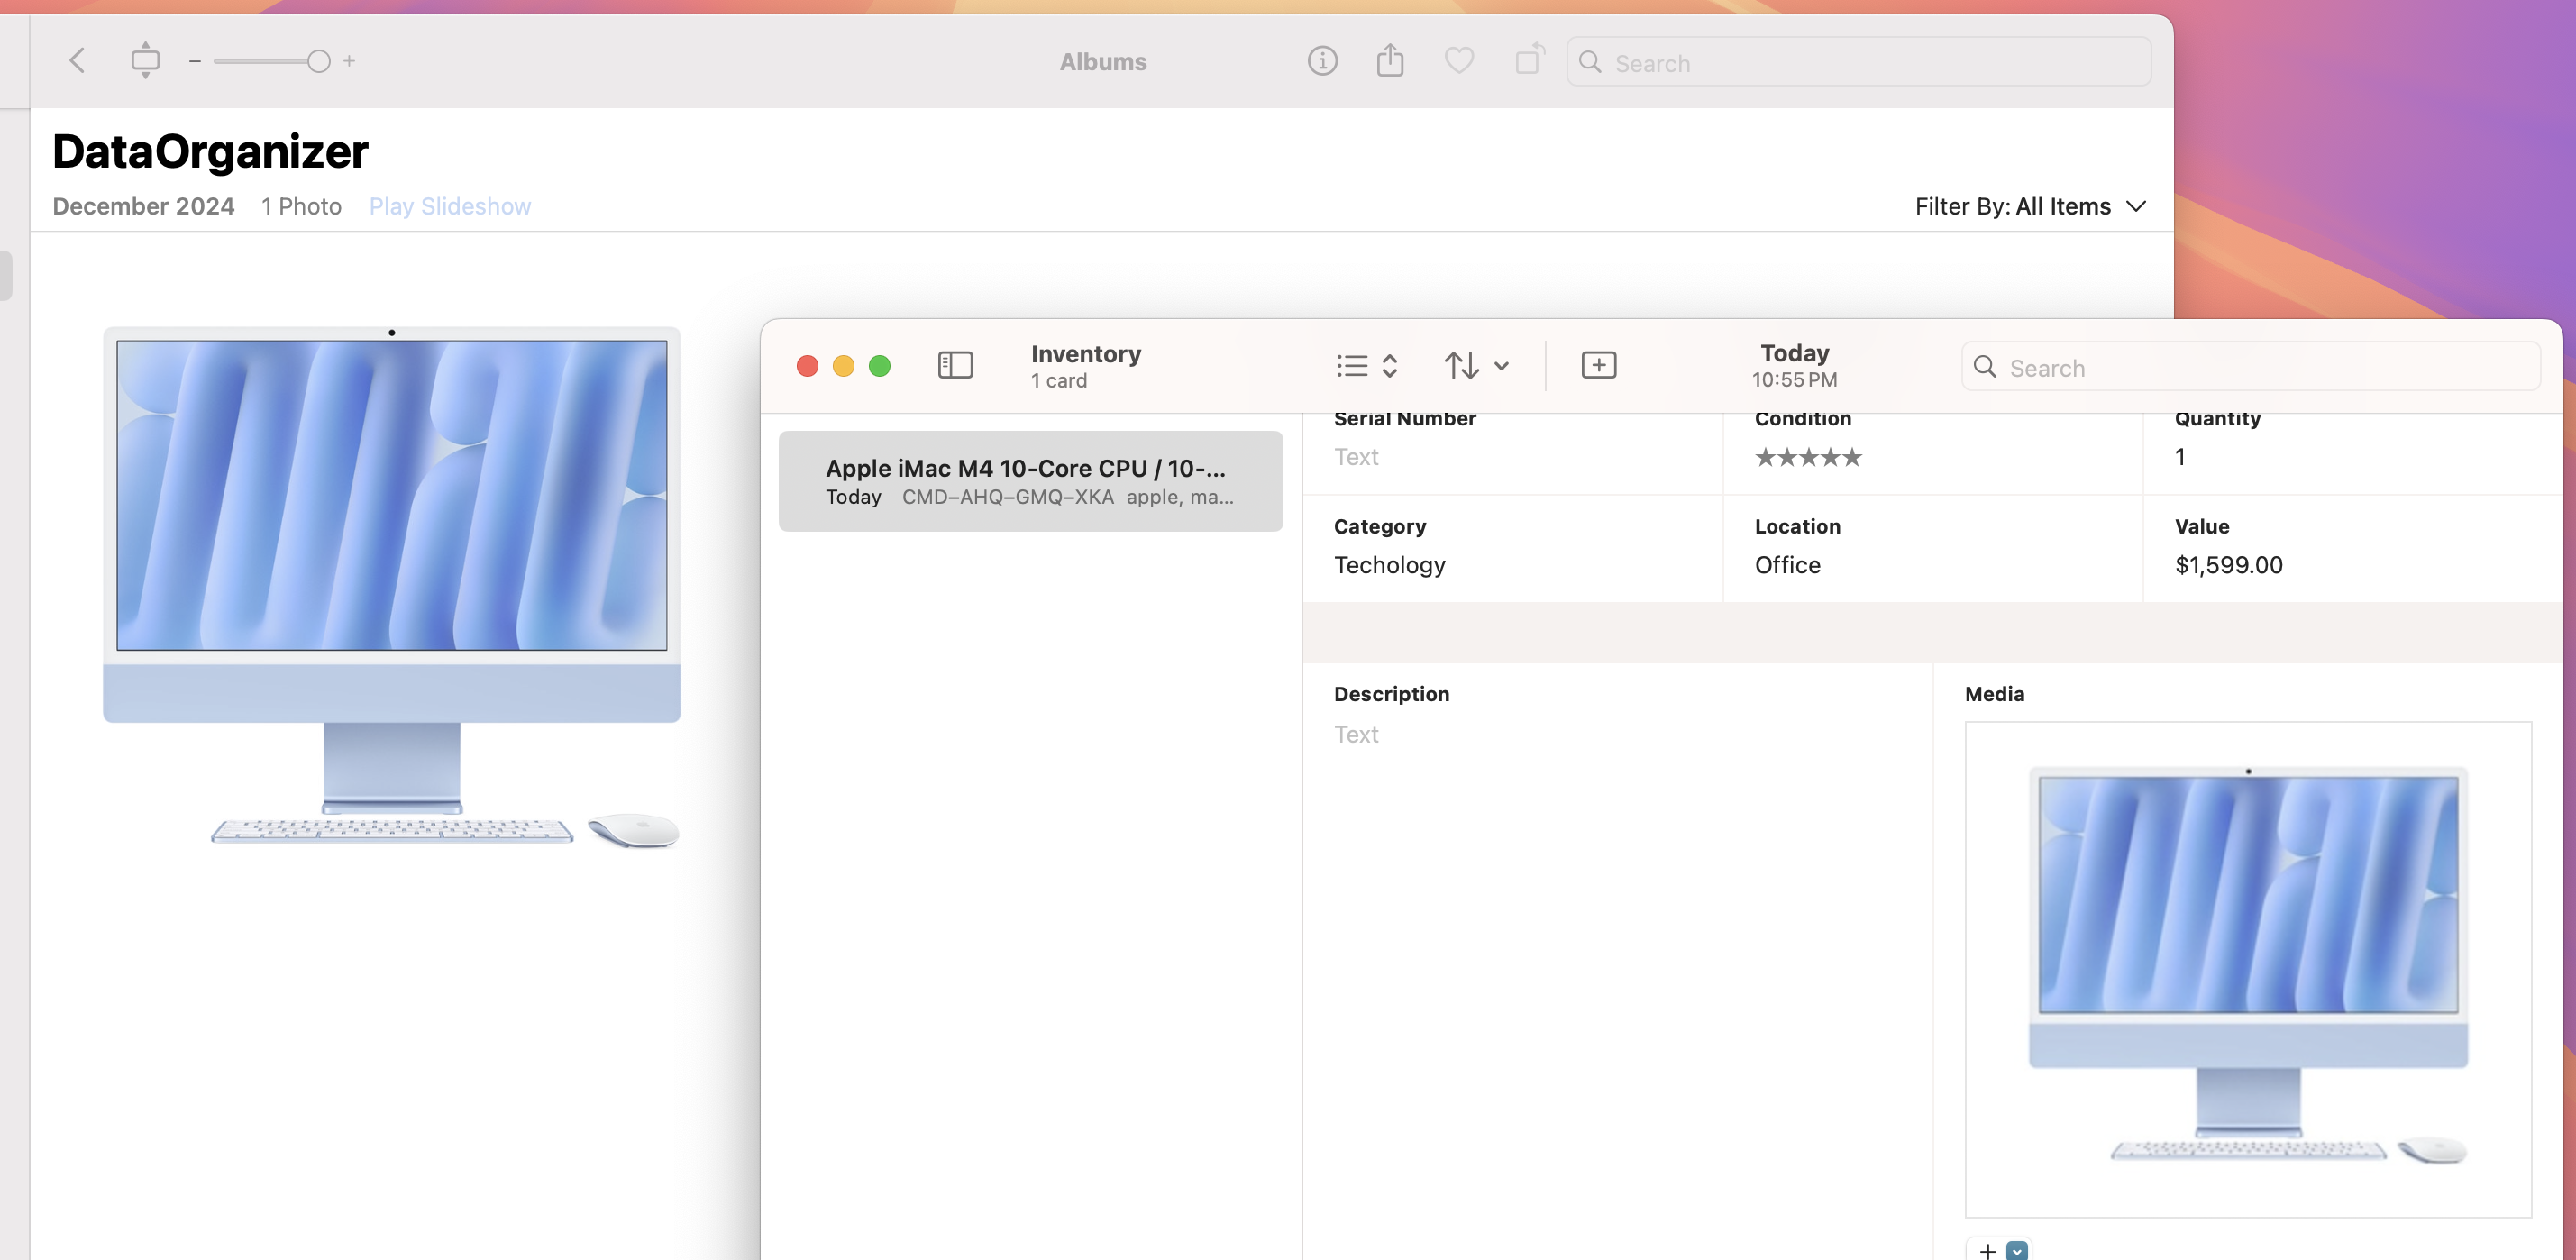Minimize the Inventory window
2576x1260 pixels.
point(843,366)
